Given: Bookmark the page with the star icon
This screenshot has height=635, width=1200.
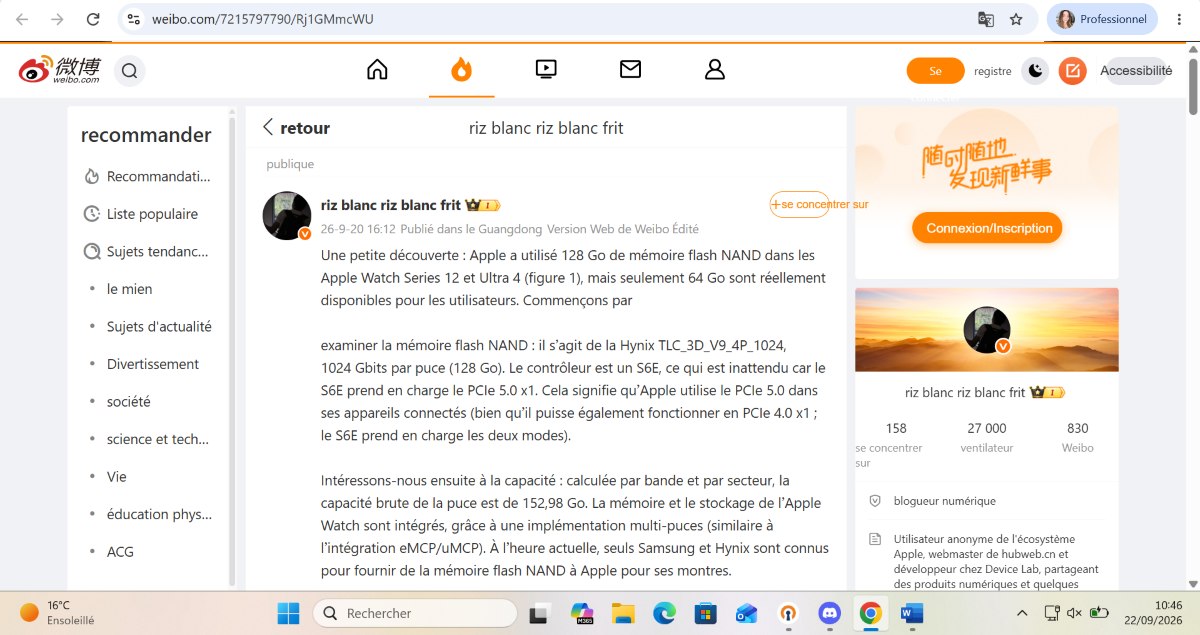Looking at the screenshot, I should [x=1016, y=19].
